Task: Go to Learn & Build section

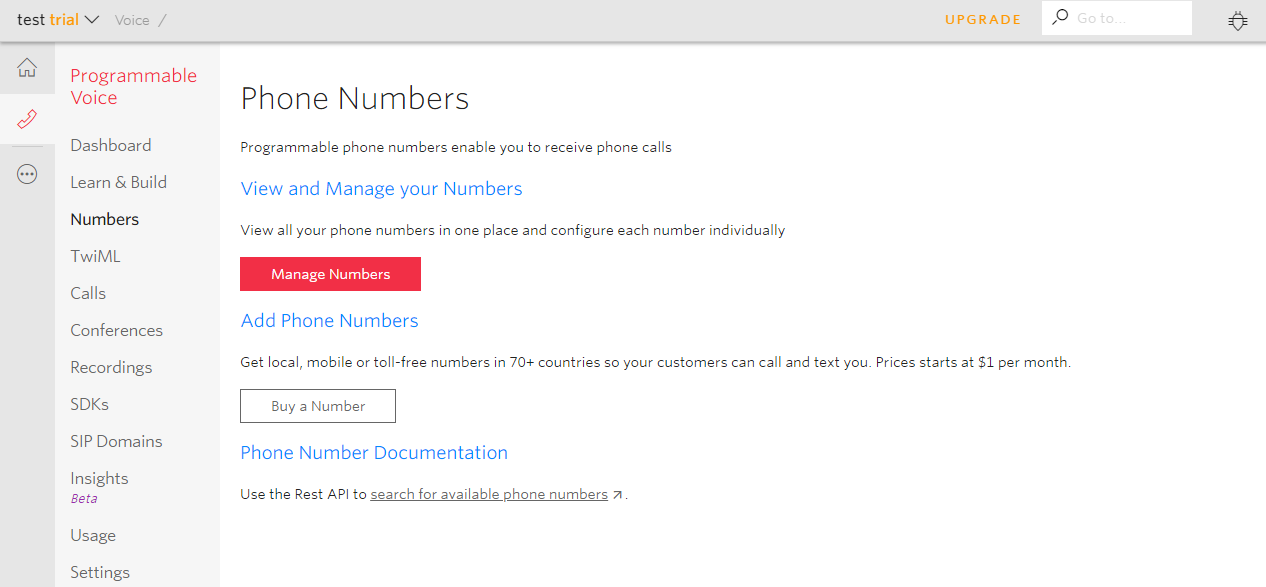Action: 118,182
